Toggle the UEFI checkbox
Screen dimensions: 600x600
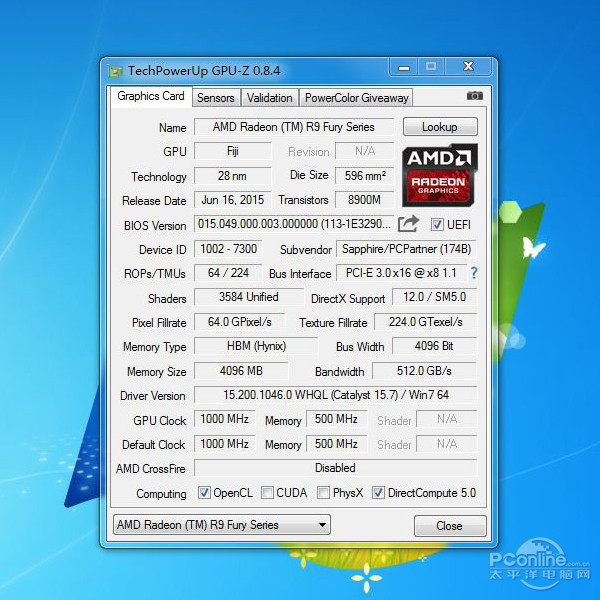[437, 225]
